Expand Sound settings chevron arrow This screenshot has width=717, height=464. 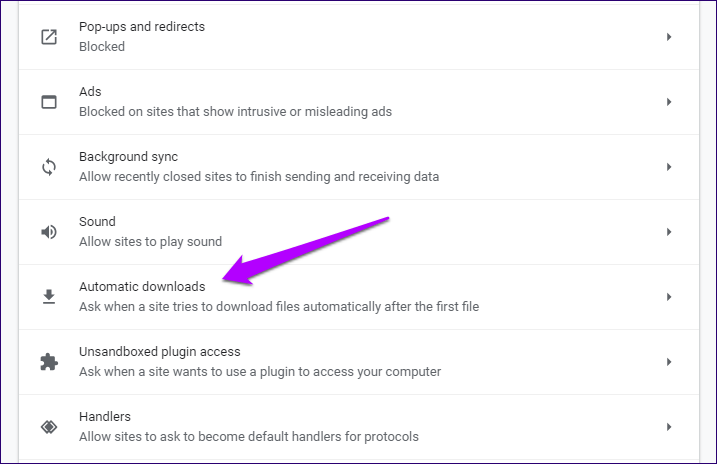coord(669,232)
